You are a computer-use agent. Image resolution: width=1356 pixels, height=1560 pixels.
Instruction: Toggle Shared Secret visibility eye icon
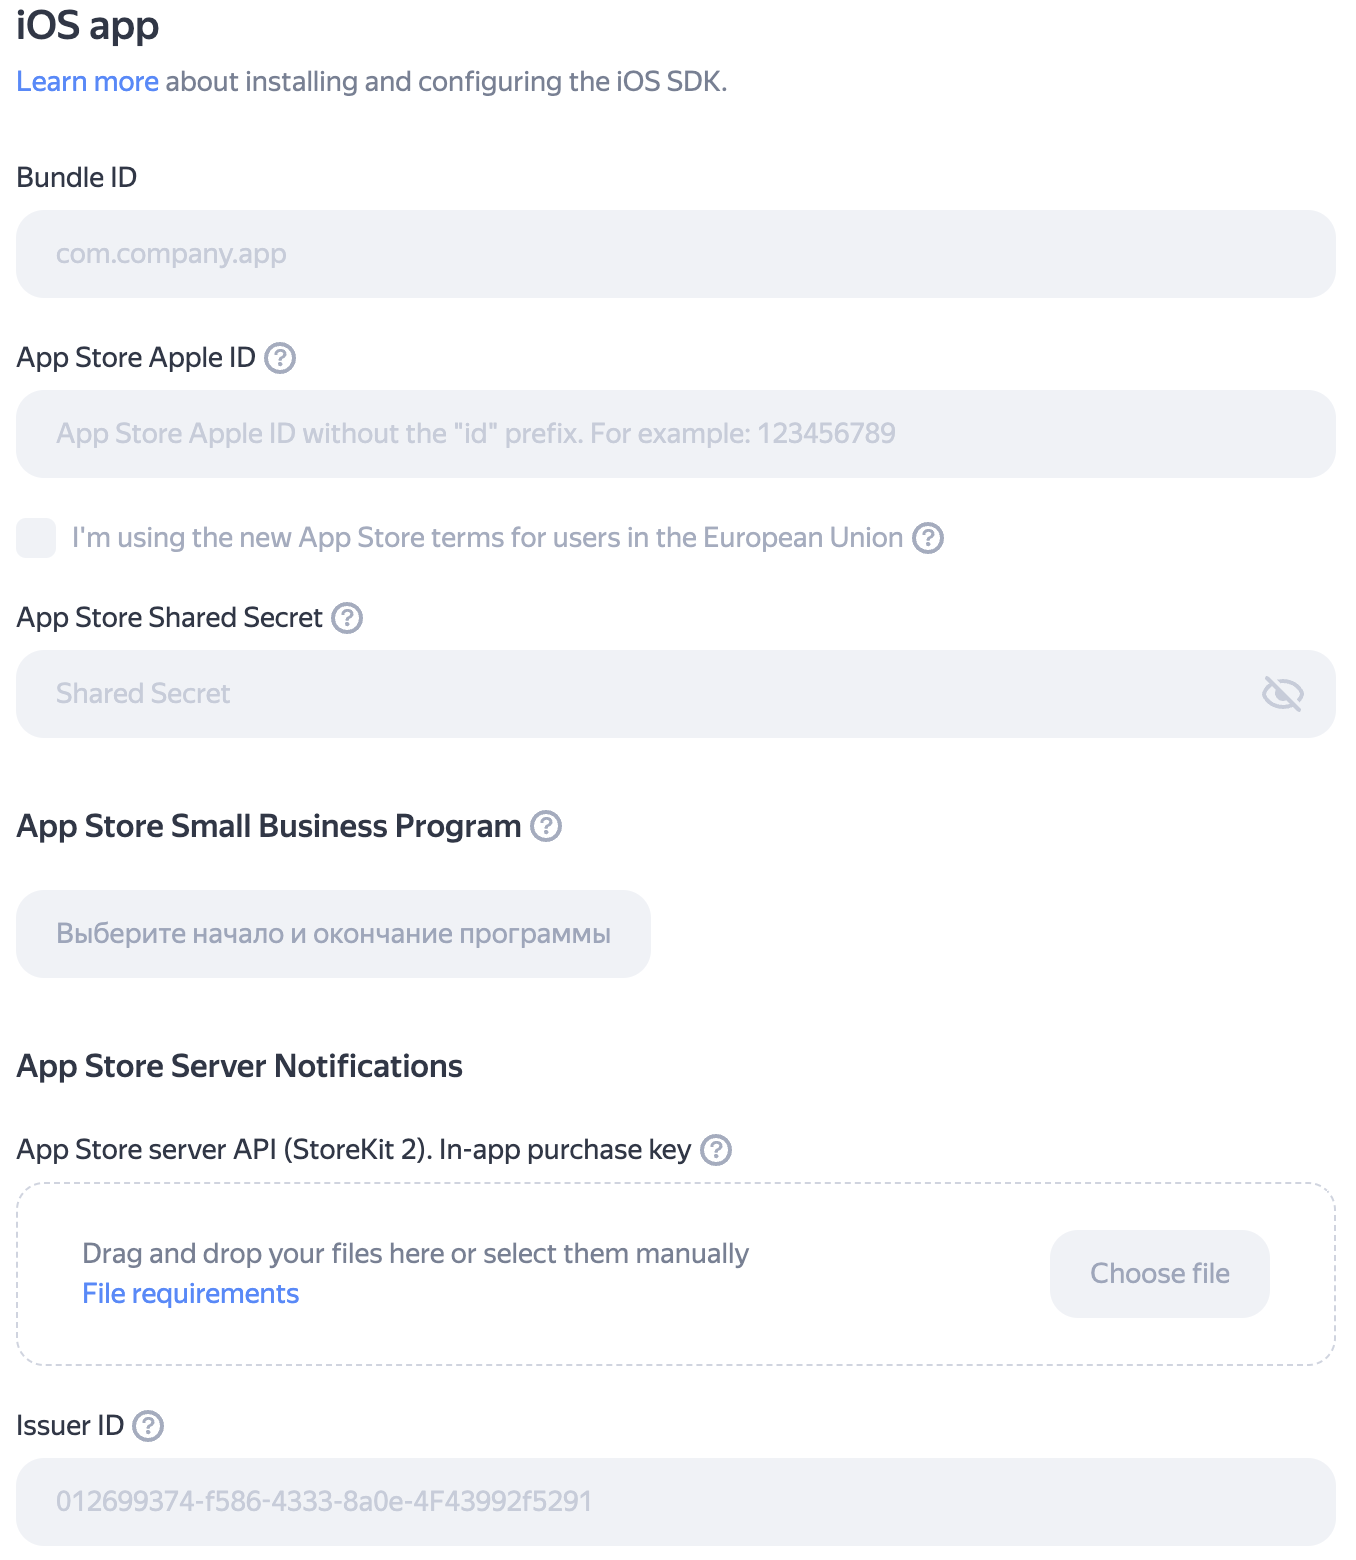click(1282, 694)
